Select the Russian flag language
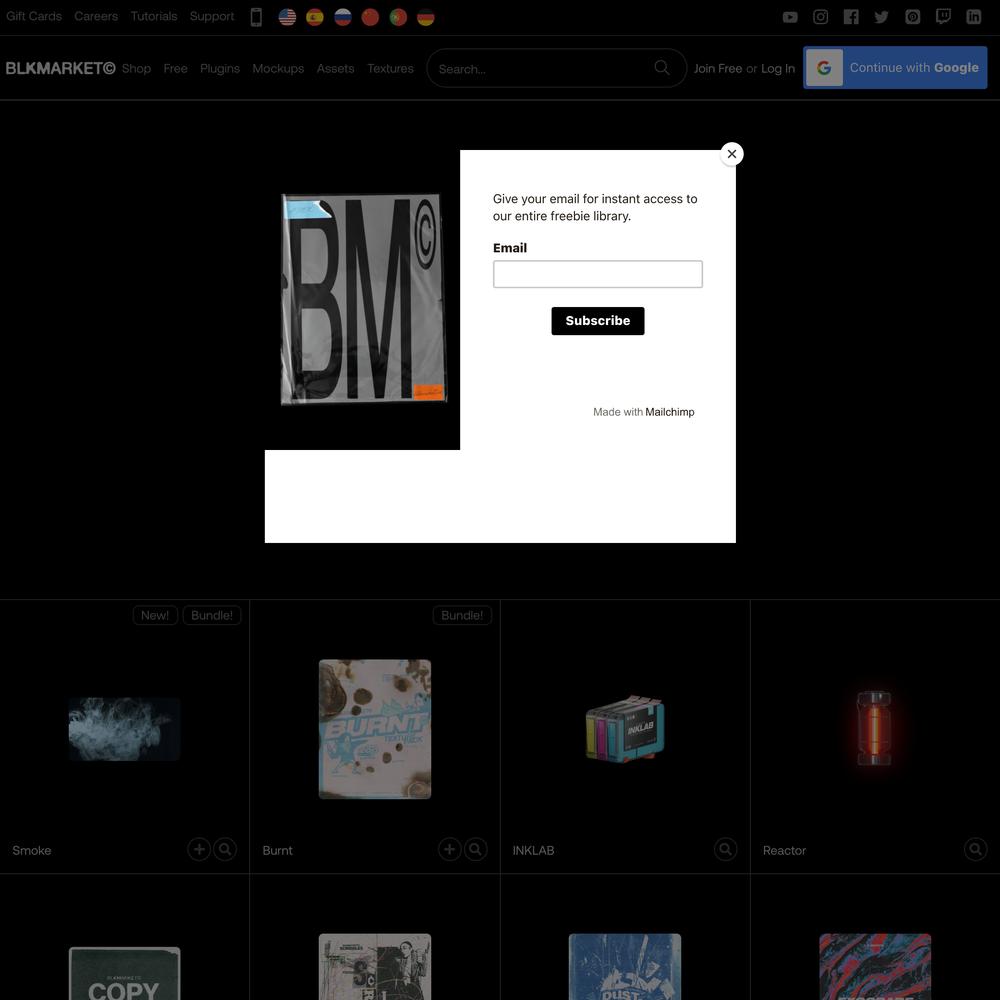 342,17
